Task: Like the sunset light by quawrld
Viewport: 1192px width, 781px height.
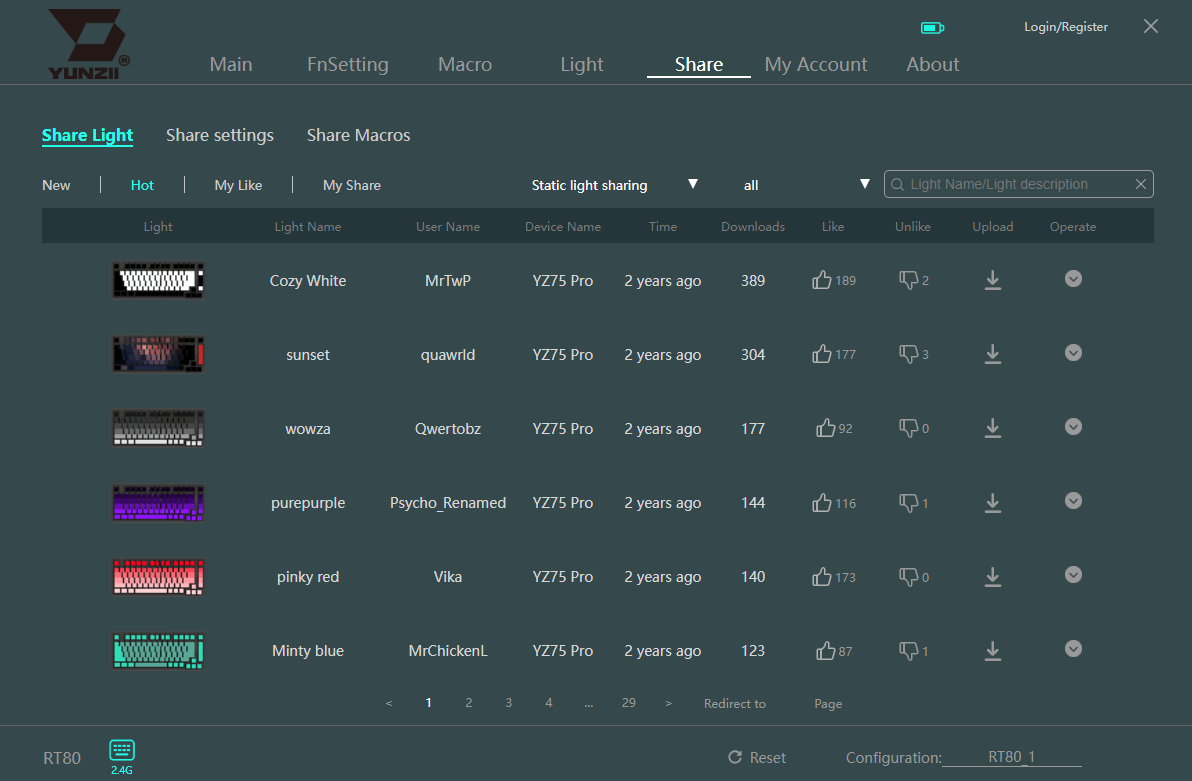Action: click(823, 354)
